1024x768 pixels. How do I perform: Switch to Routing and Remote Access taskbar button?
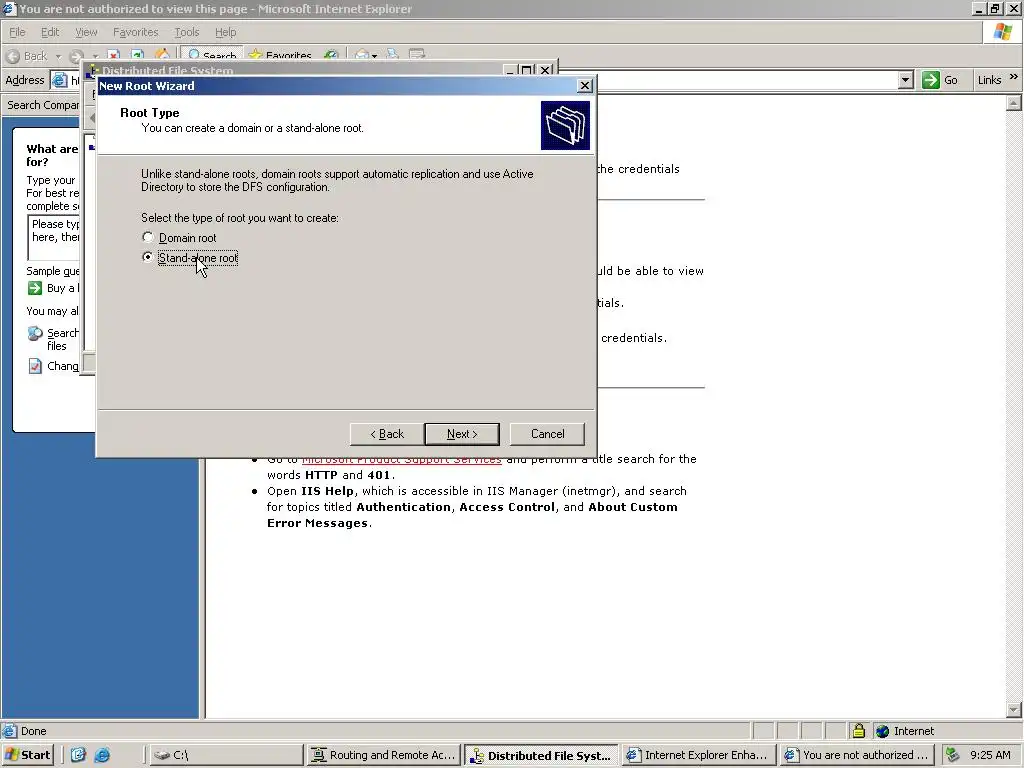click(x=383, y=755)
